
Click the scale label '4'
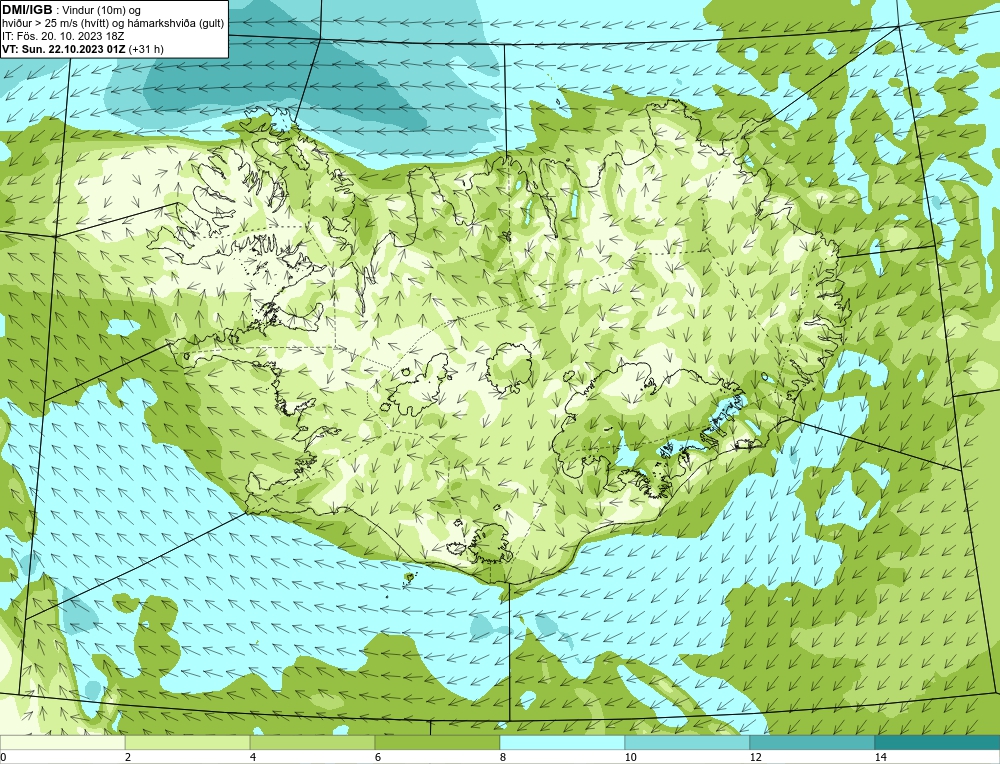(x=253, y=757)
